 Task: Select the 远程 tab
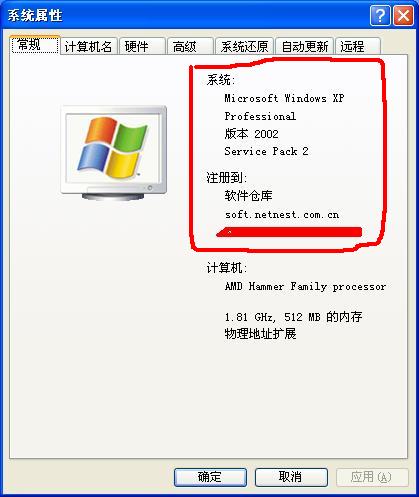tap(358, 46)
